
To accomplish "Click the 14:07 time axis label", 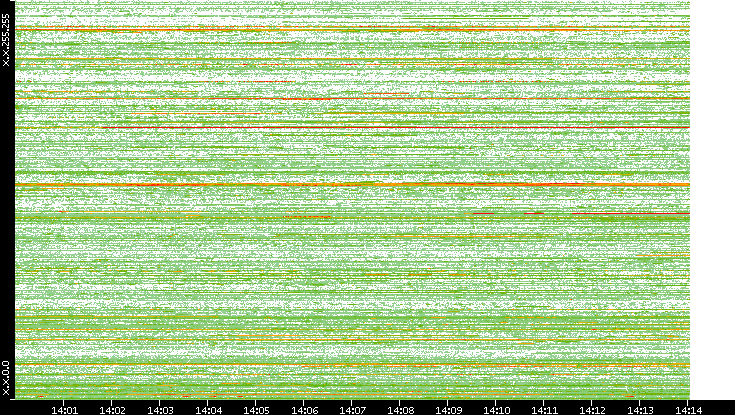I will (352, 410).
